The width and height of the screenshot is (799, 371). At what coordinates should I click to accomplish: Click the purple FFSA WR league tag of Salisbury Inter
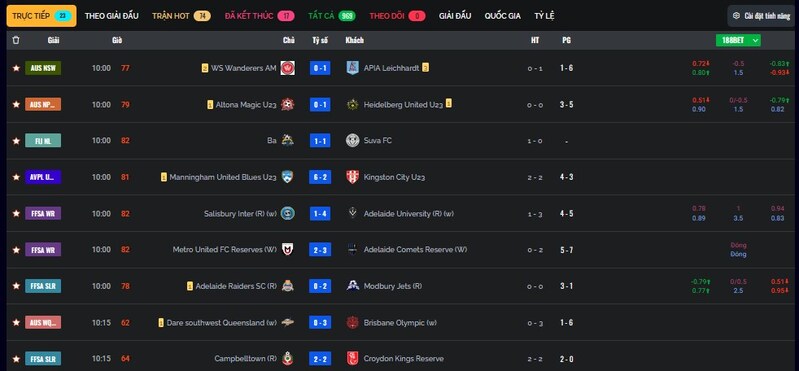(43, 214)
